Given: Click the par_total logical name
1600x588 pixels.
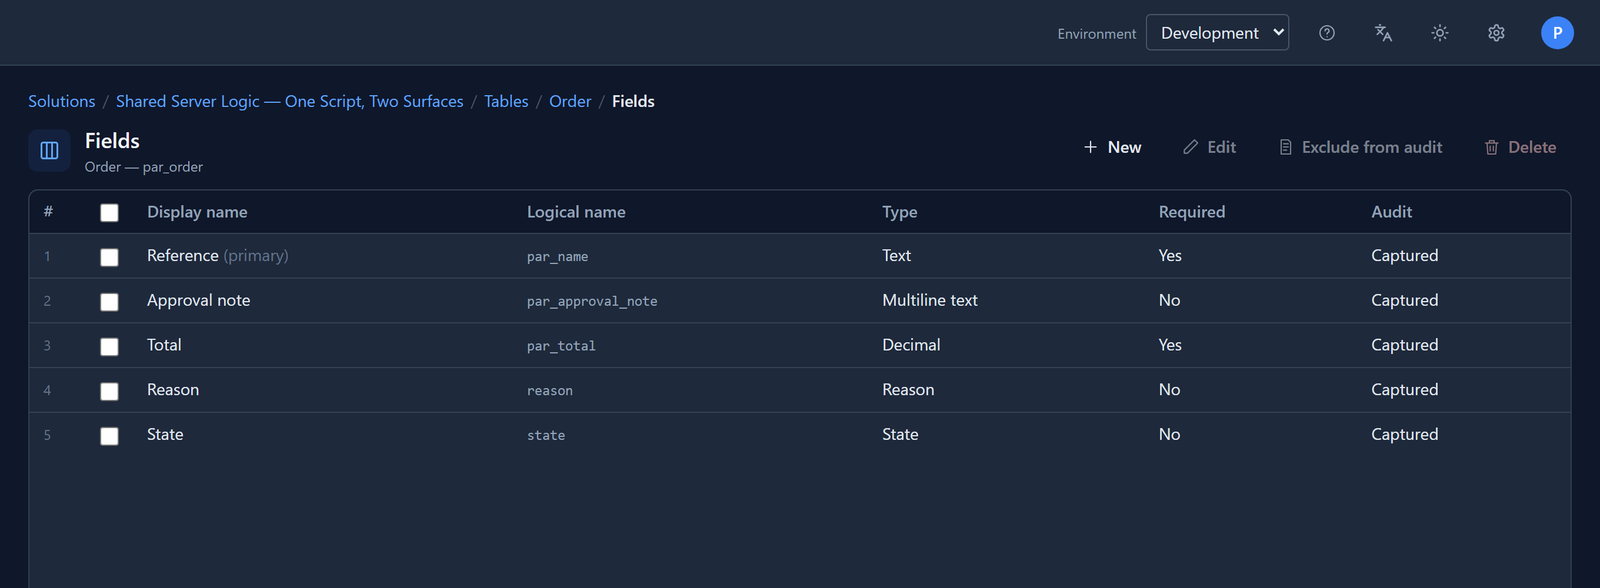Looking at the screenshot, I should click(x=561, y=346).
